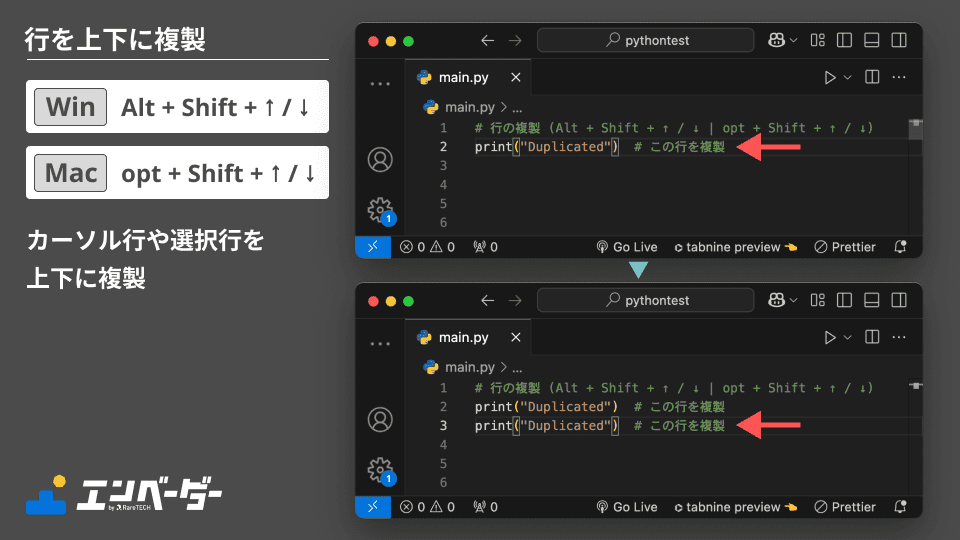Image resolution: width=960 pixels, height=540 pixels.
Task: Click main.py breadcrumb in top window
Action: coord(470,107)
